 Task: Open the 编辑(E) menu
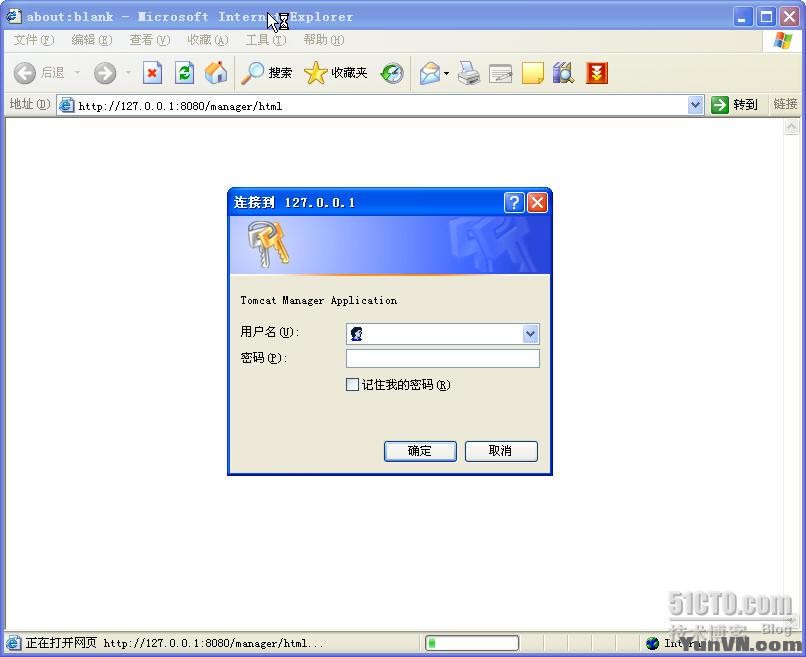[91, 40]
